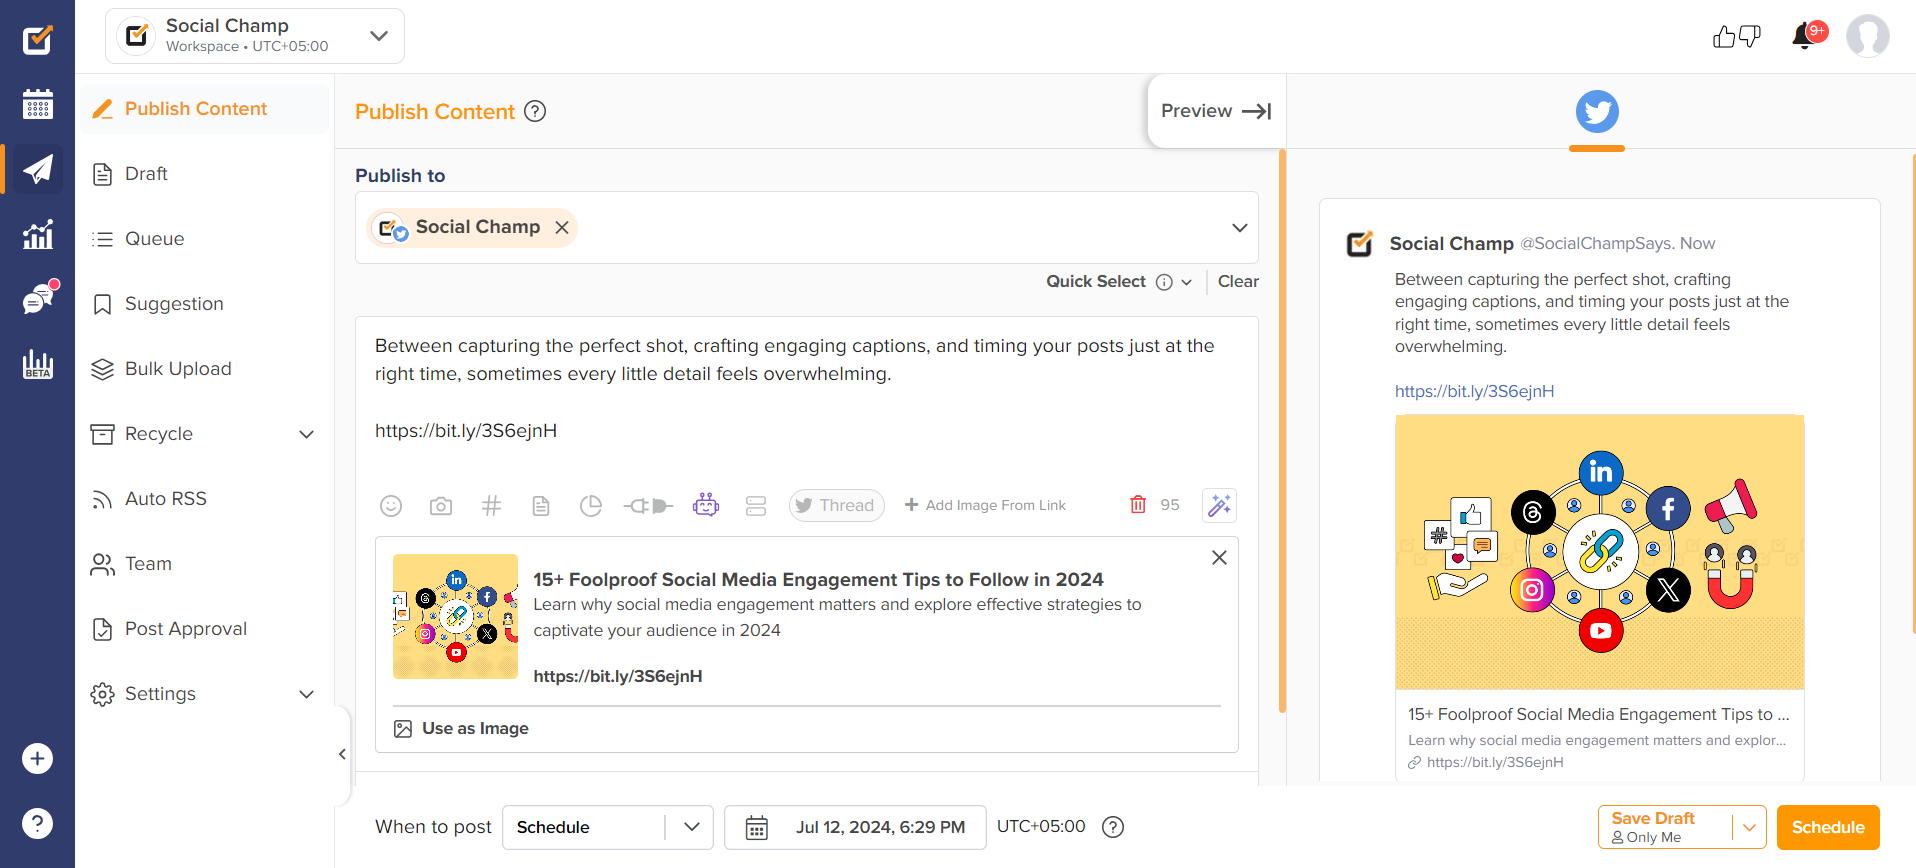
Task: Open the analytics chart icon in left rail
Action: point(37,235)
